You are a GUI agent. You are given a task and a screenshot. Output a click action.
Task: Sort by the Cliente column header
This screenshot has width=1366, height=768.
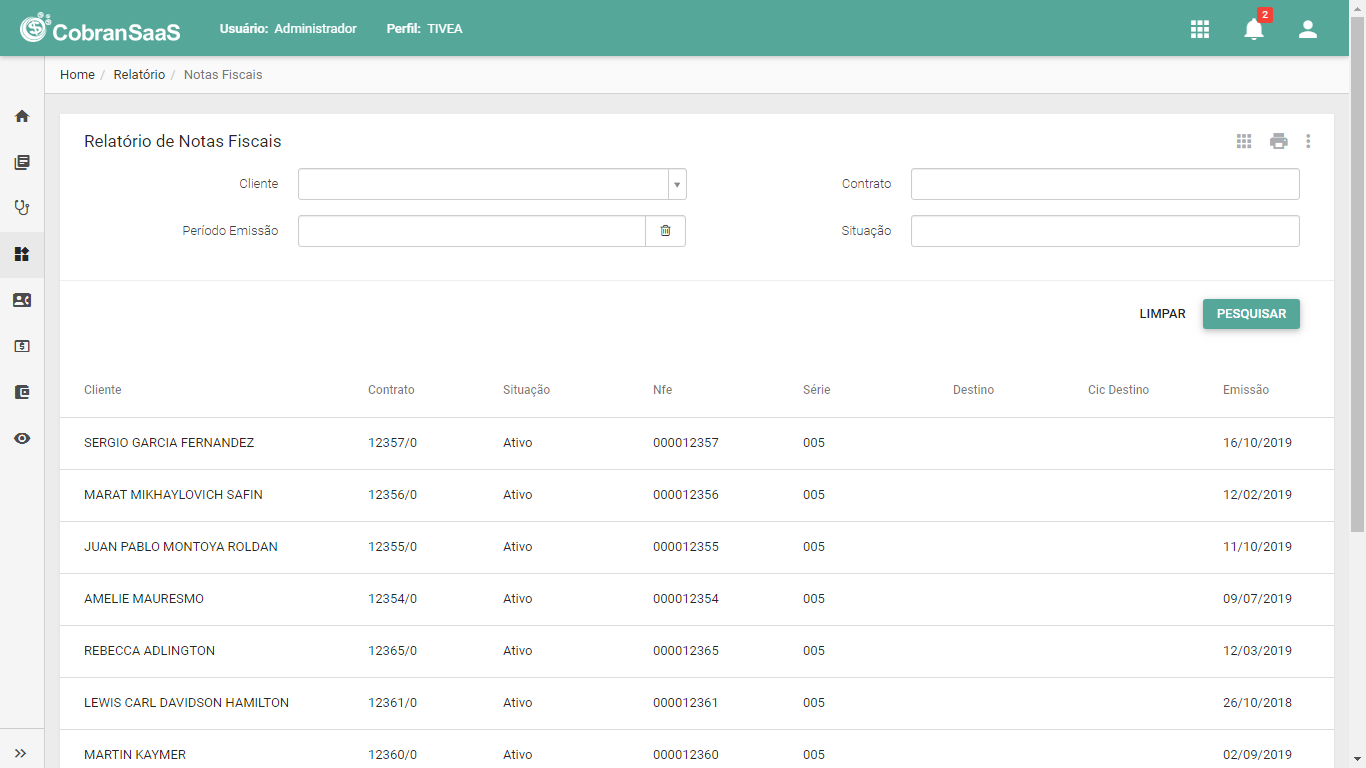[x=103, y=390]
